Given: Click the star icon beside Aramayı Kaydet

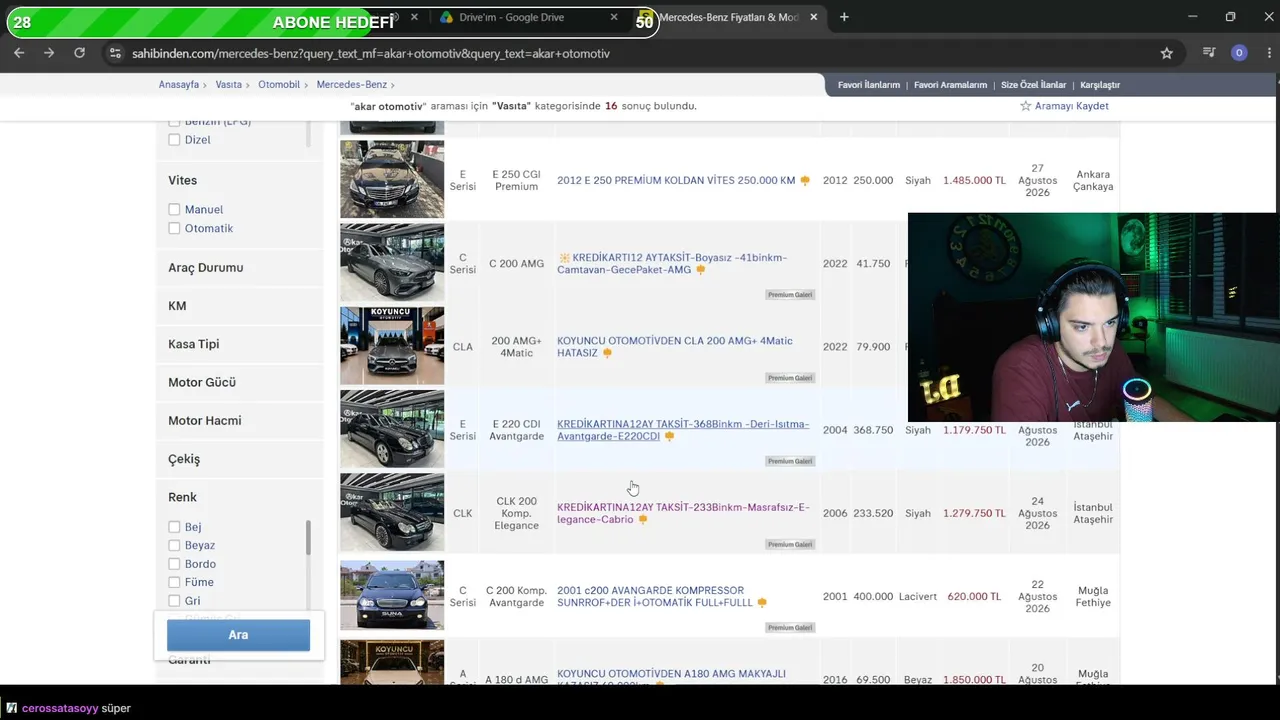Looking at the screenshot, I should click(1025, 106).
